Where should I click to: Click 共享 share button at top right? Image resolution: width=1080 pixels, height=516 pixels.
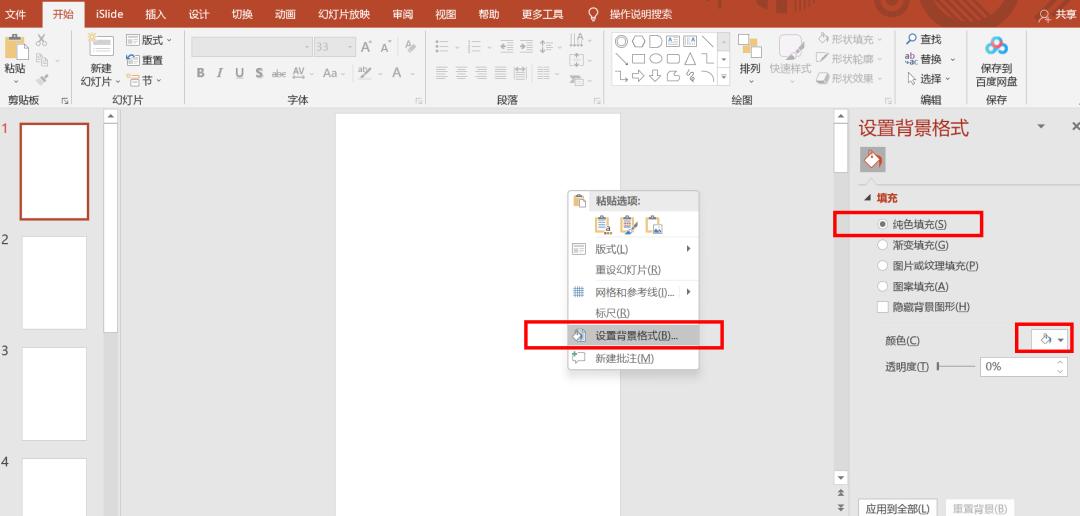pyautogui.click(x=1058, y=14)
